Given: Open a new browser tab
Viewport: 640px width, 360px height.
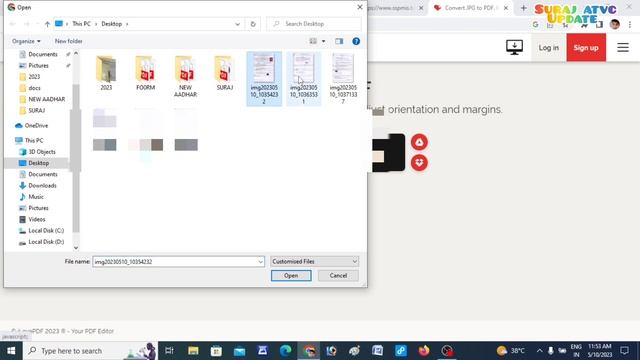Looking at the screenshot, I should [524, 8].
